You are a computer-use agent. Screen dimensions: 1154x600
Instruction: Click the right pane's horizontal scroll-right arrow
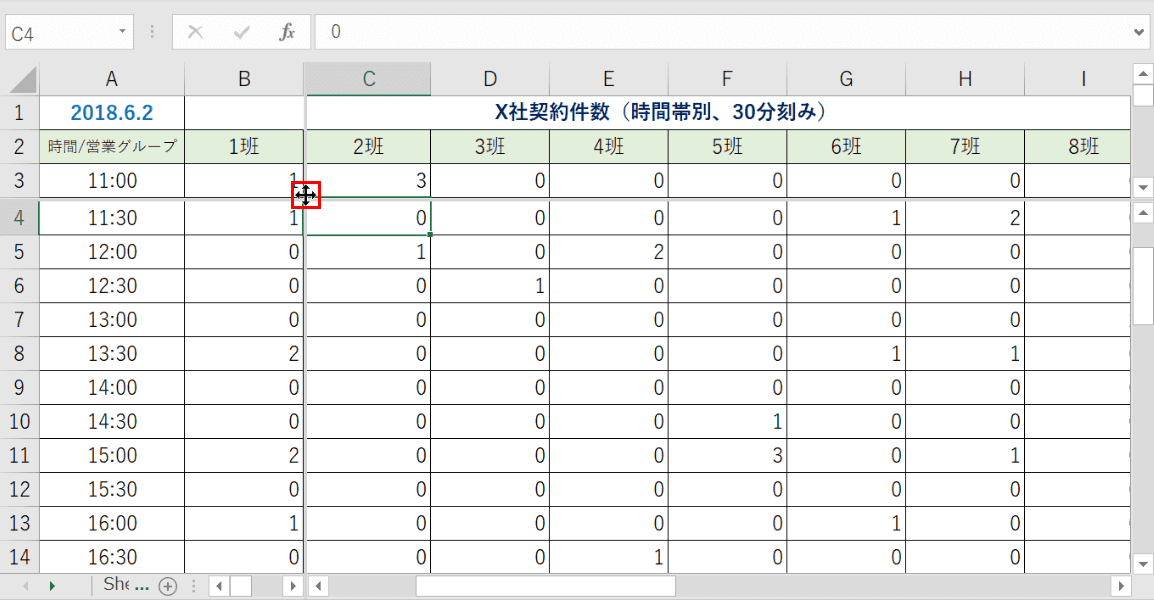pyautogui.click(x=1120, y=586)
